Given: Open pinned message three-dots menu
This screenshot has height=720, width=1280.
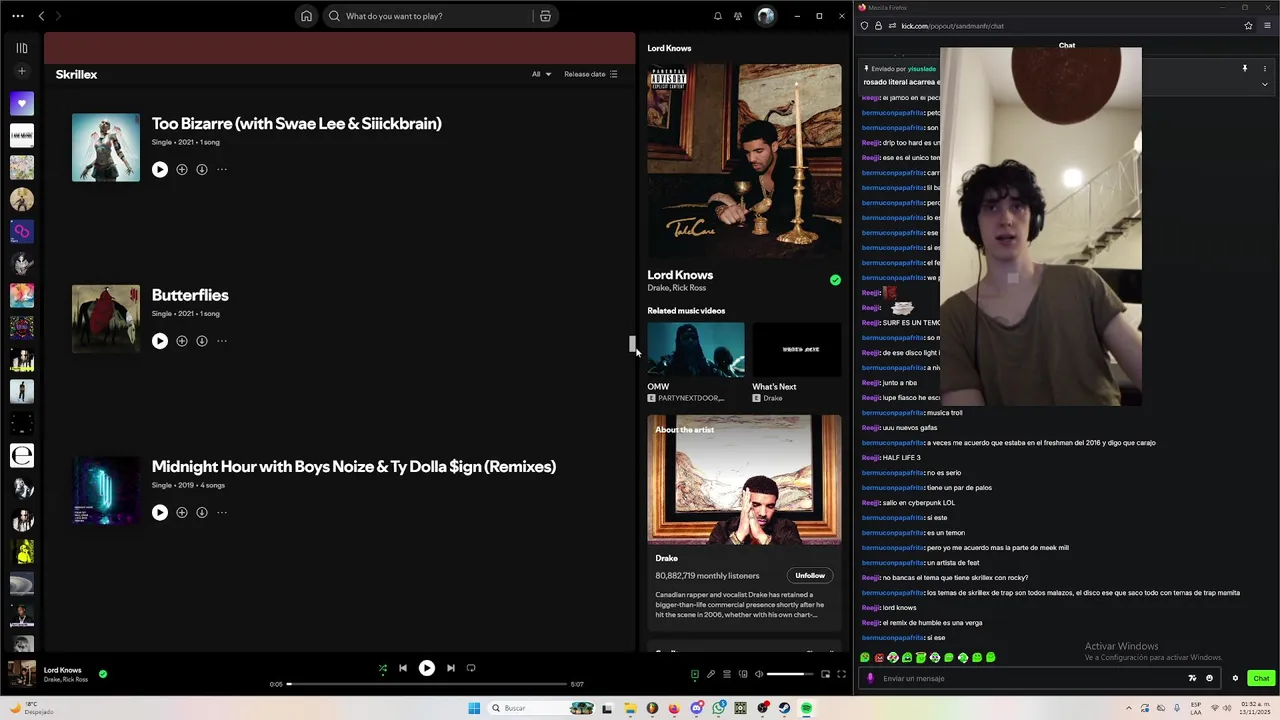Looking at the screenshot, I should pos(1264,69).
